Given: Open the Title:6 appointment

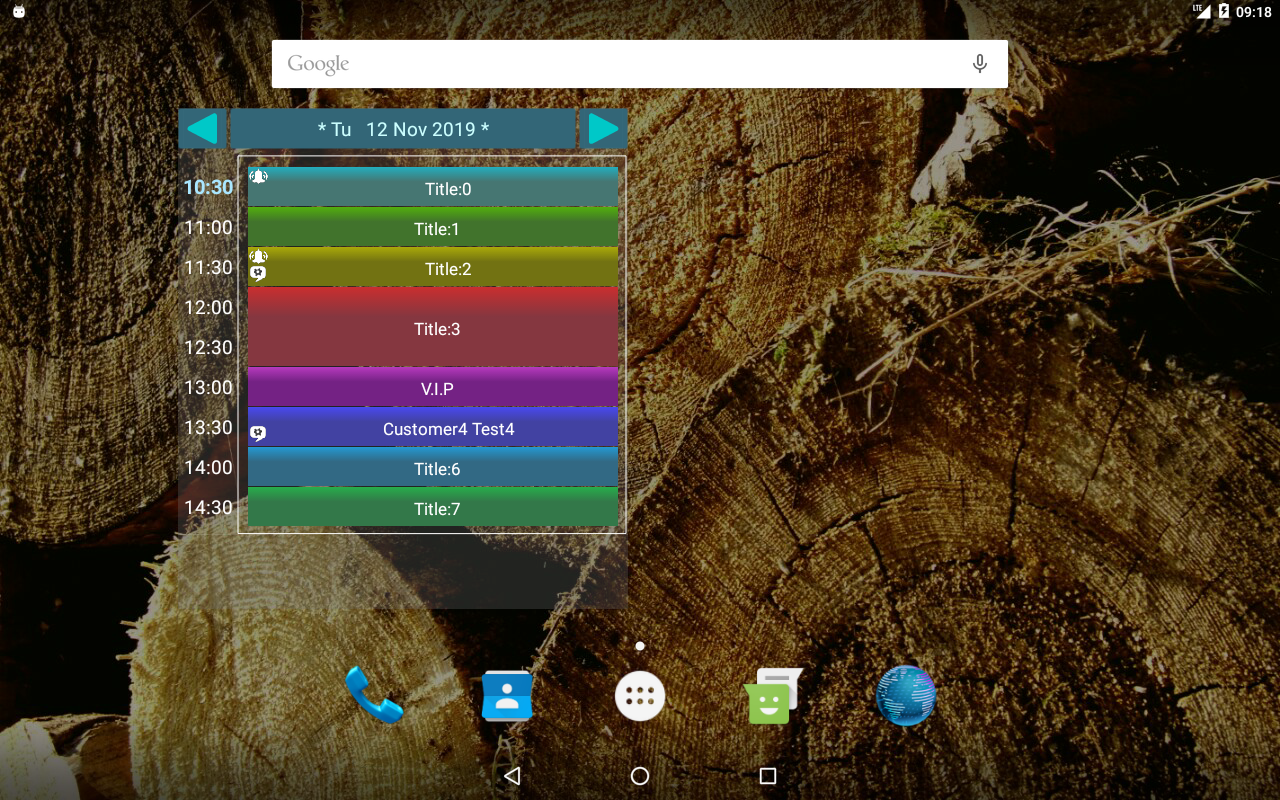Looking at the screenshot, I should 433,467.
